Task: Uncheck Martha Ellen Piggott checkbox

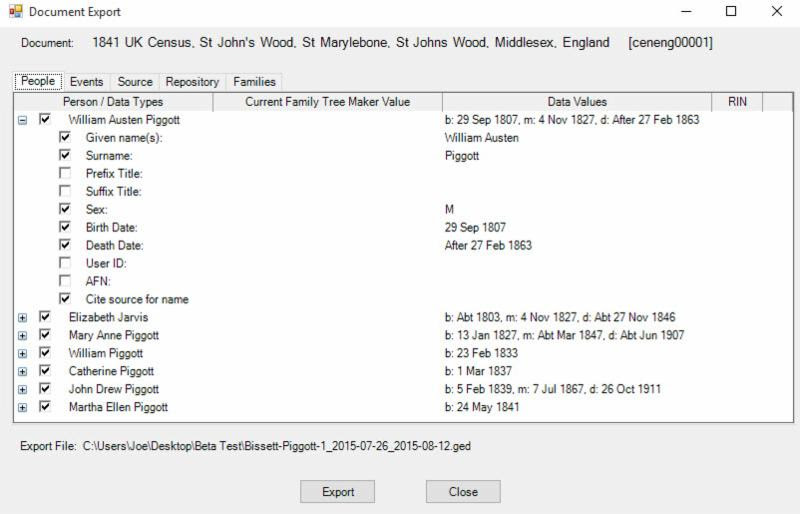Action: 45,407
